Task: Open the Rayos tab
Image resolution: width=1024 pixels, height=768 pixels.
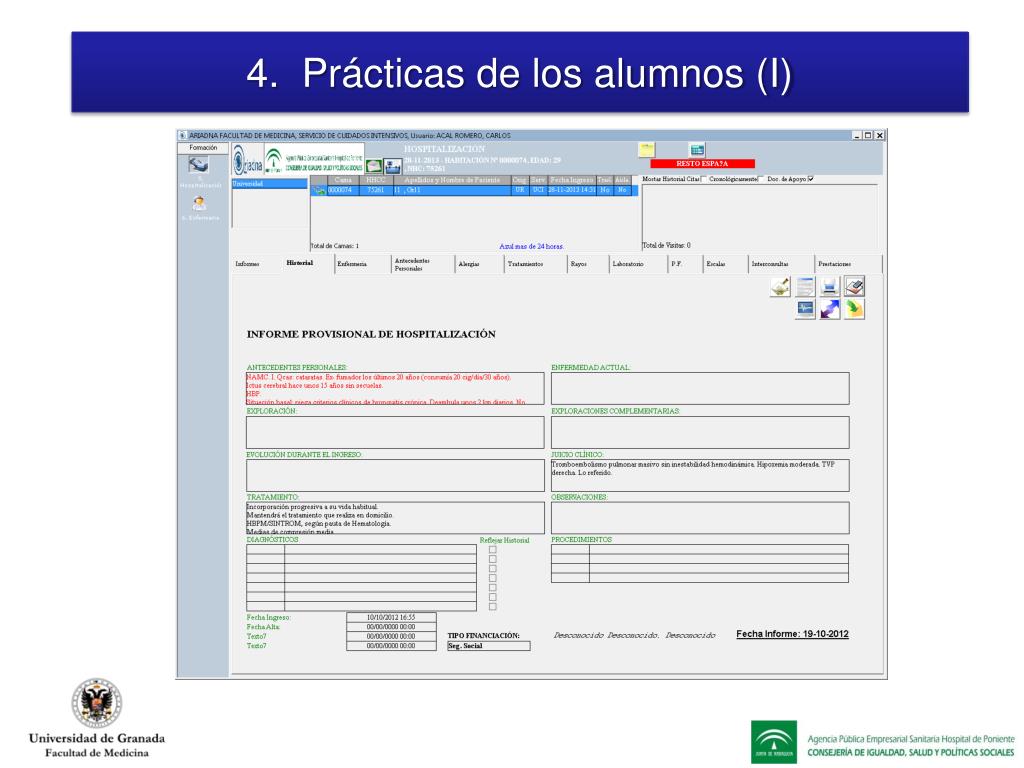Action: tap(579, 264)
